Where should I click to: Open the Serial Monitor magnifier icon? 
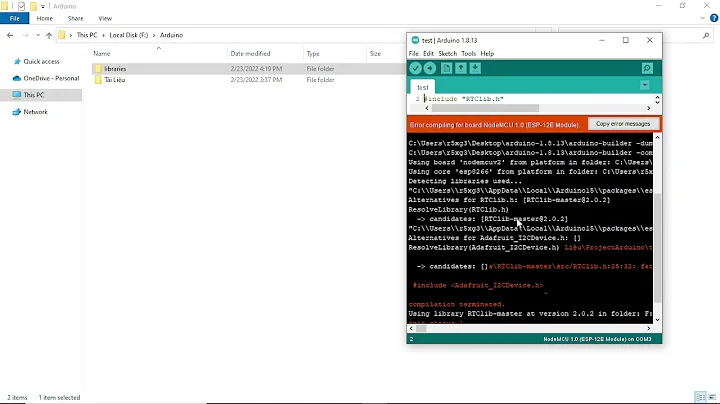647,68
